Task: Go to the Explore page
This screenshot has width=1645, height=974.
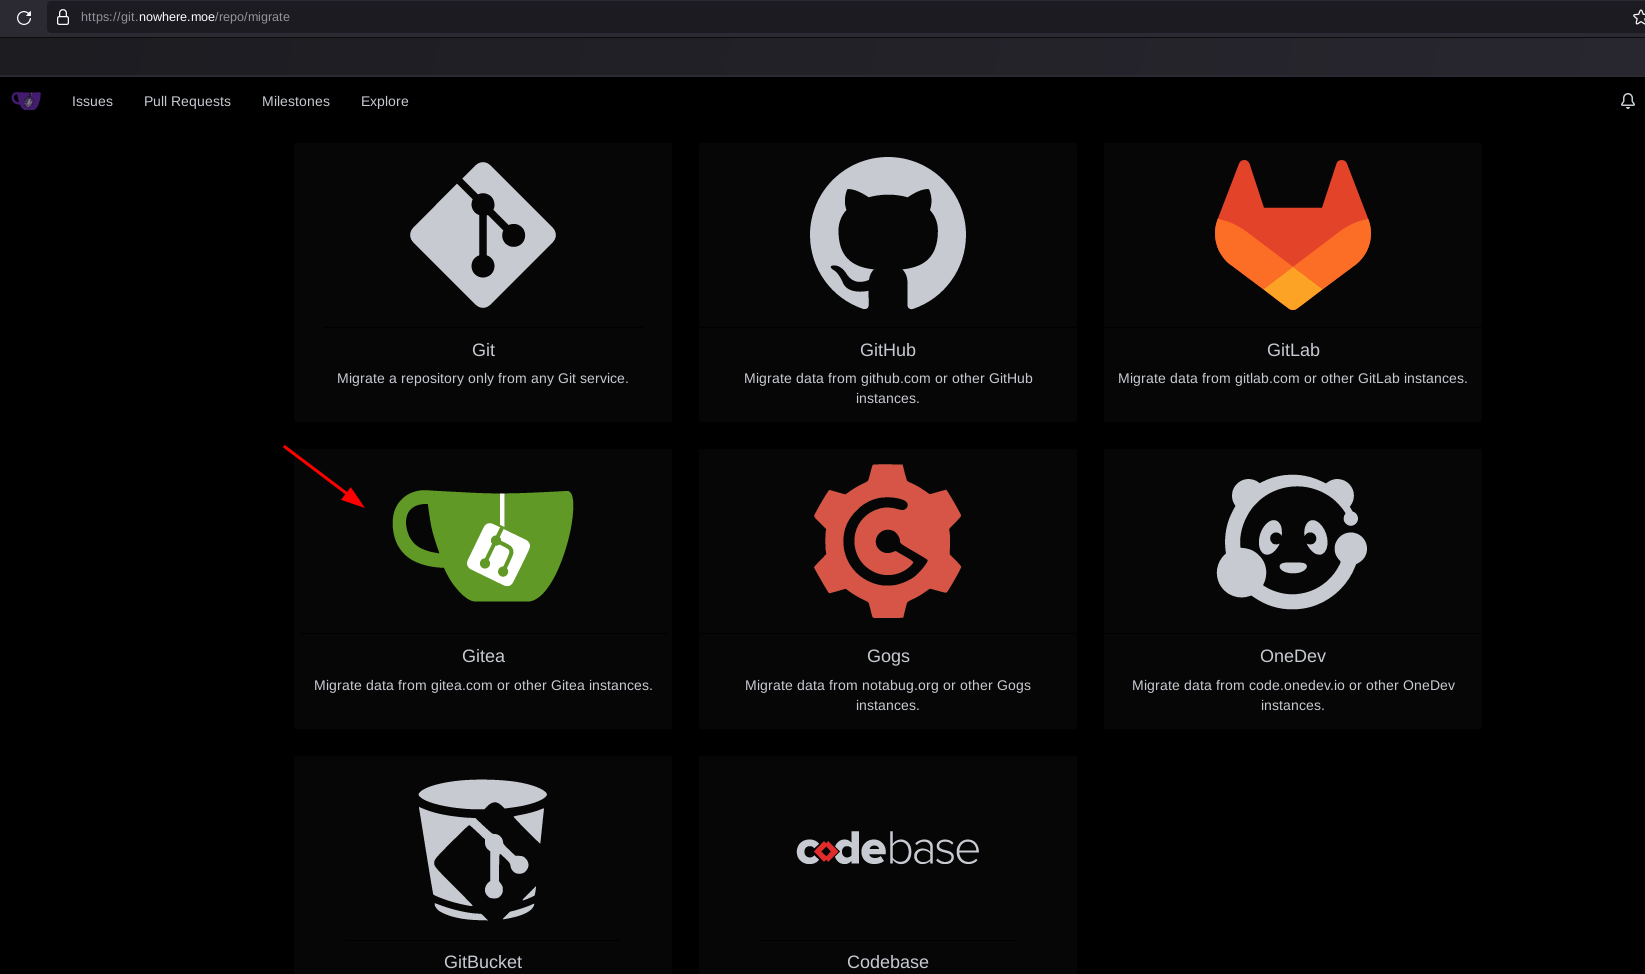Action: tap(384, 101)
